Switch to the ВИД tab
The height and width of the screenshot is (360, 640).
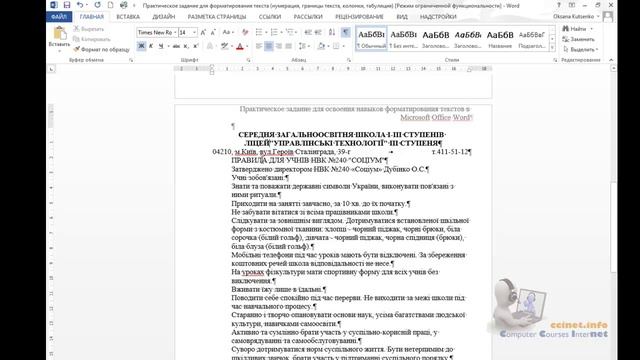402,17
